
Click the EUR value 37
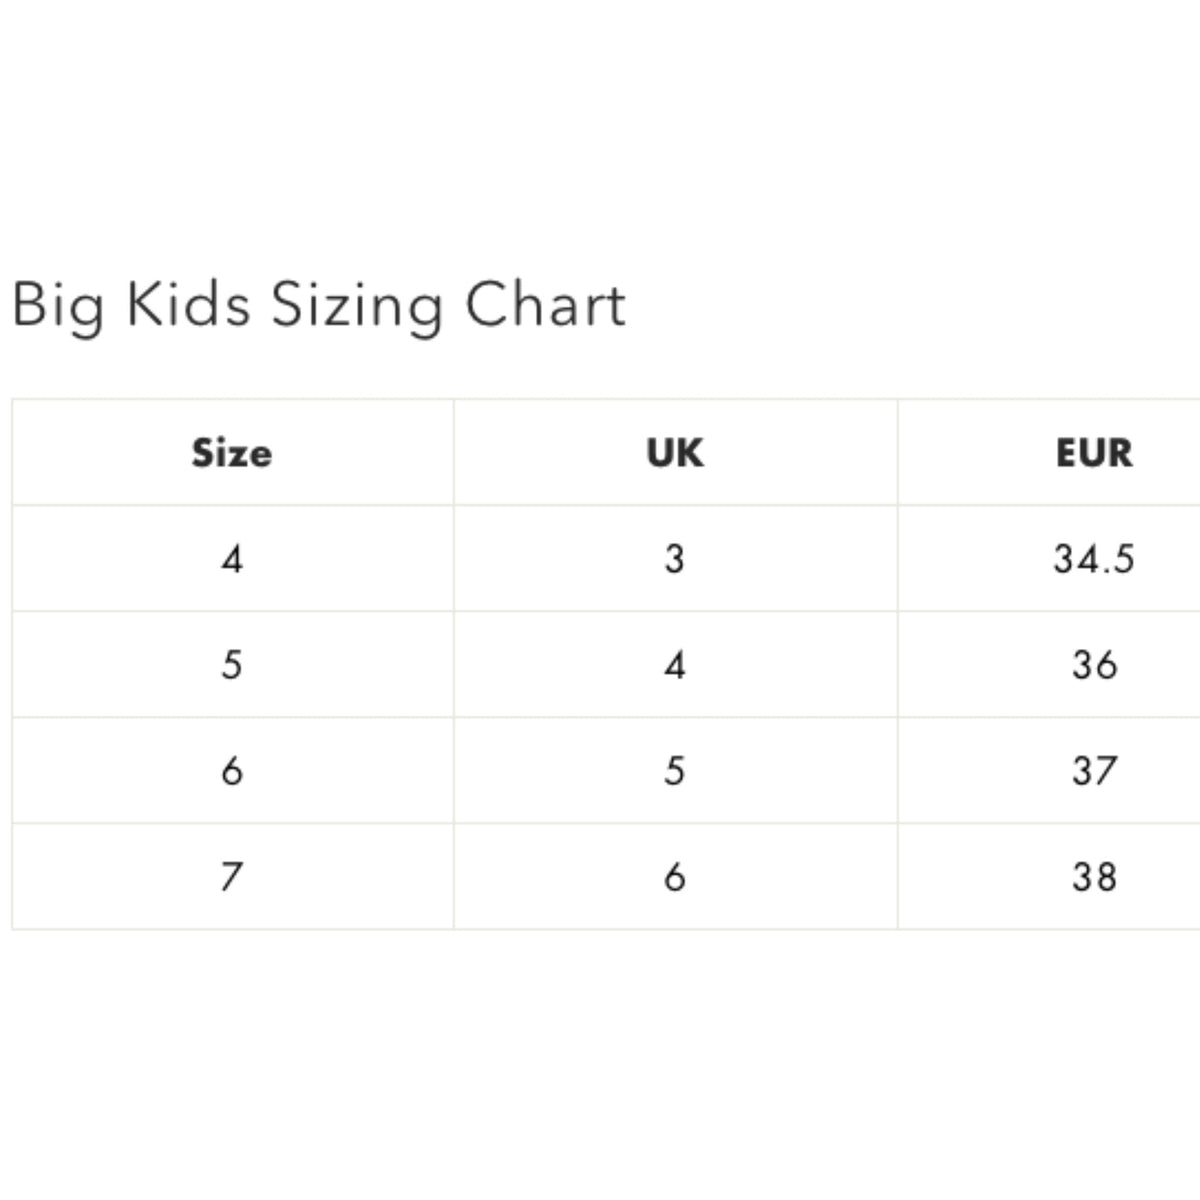(1094, 771)
